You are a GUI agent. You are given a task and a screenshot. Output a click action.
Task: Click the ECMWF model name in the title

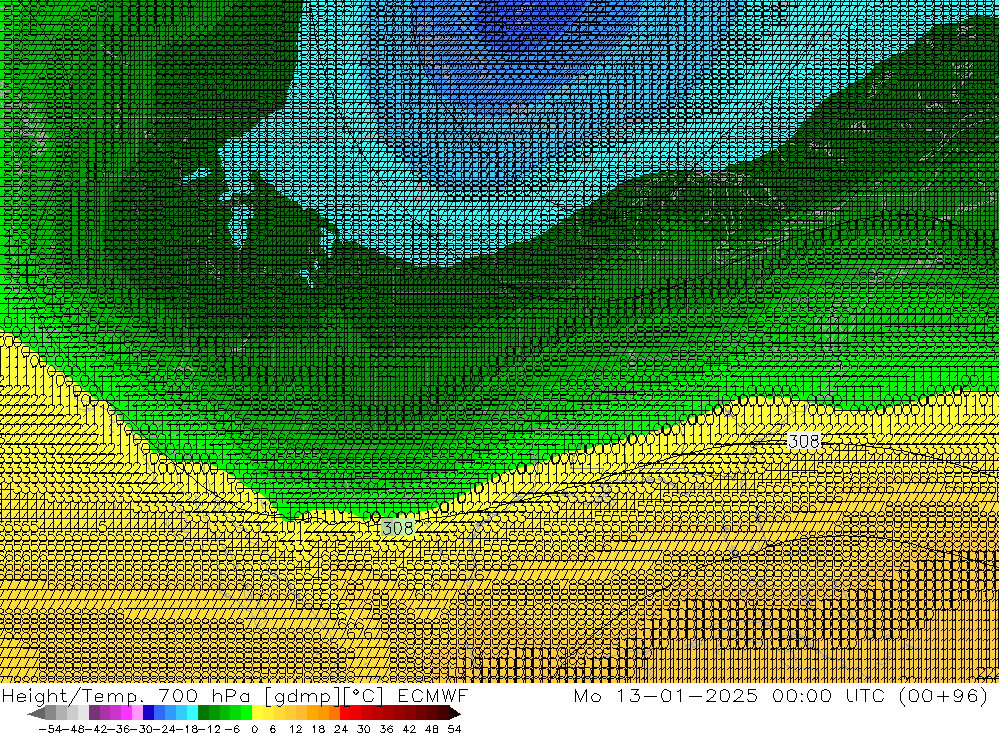pyautogui.click(x=433, y=695)
